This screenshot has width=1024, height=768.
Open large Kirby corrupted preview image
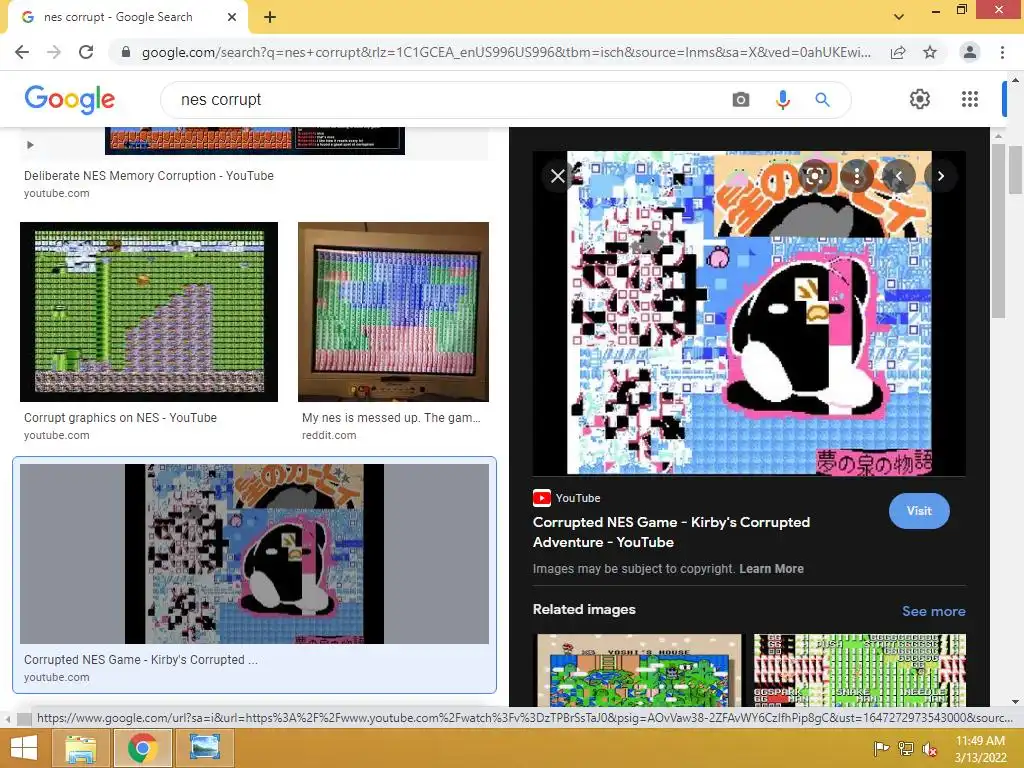click(749, 313)
